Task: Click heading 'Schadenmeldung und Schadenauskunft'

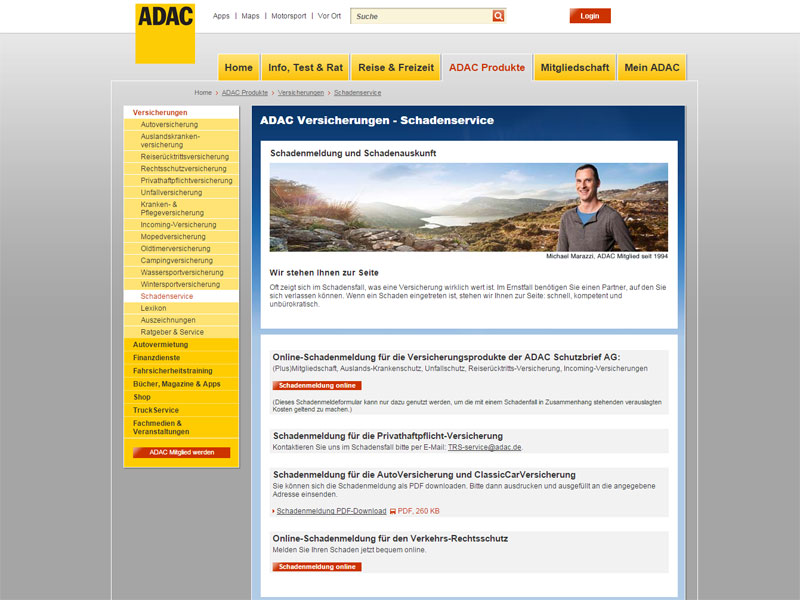Action: click(353, 153)
